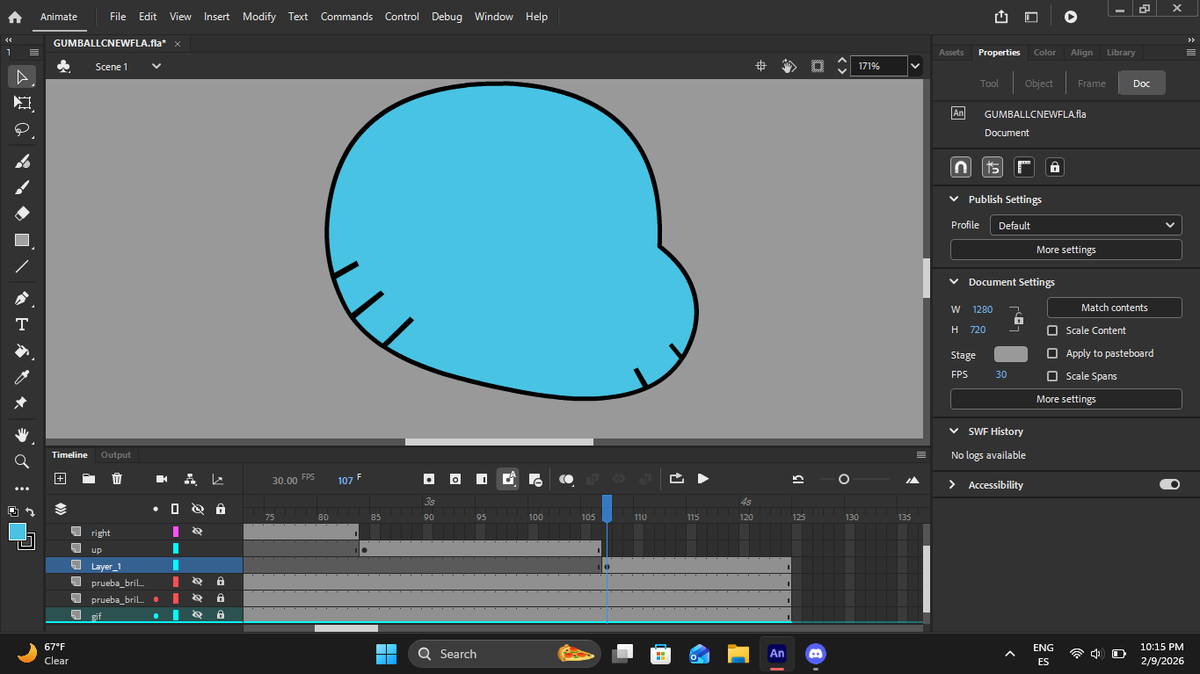This screenshot has width=1200, height=674.
Task: Unlock the gif layer
Action: pyautogui.click(x=220, y=615)
